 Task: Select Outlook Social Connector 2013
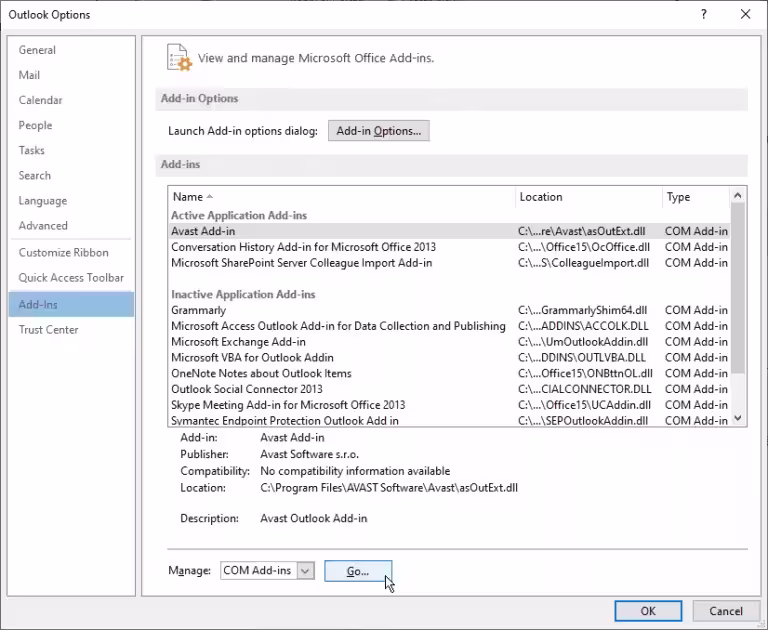pyautogui.click(x=449, y=389)
